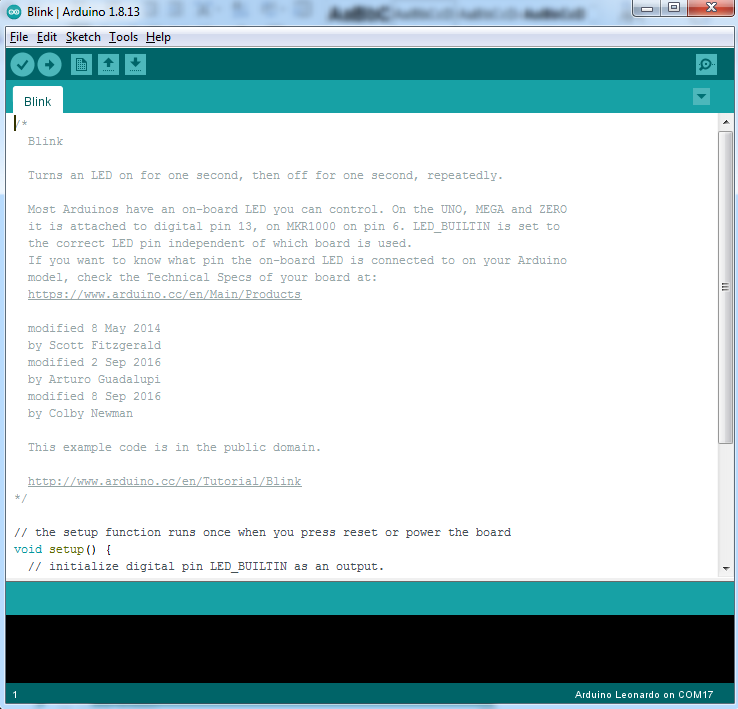Image resolution: width=738 pixels, height=709 pixels.
Task: Expand the tab options dropdown arrow
Action: pos(701,97)
